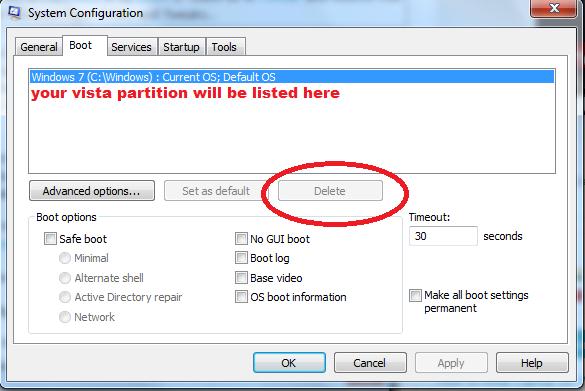Open Advanced options dialog
This screenshot has height=391, width=585.
92,191
